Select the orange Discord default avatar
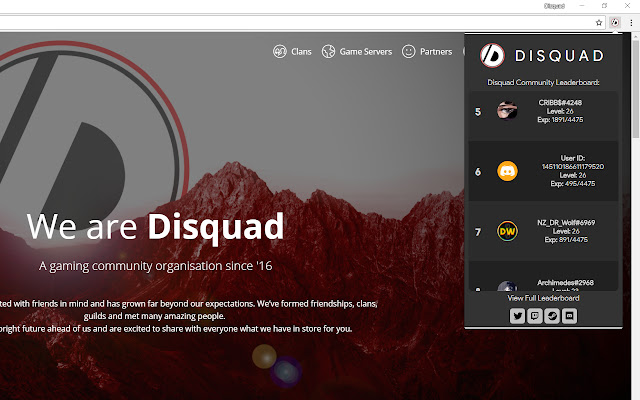Image resolution: width=640 pixels, height=400 pixels. click(x=507, y=171)
